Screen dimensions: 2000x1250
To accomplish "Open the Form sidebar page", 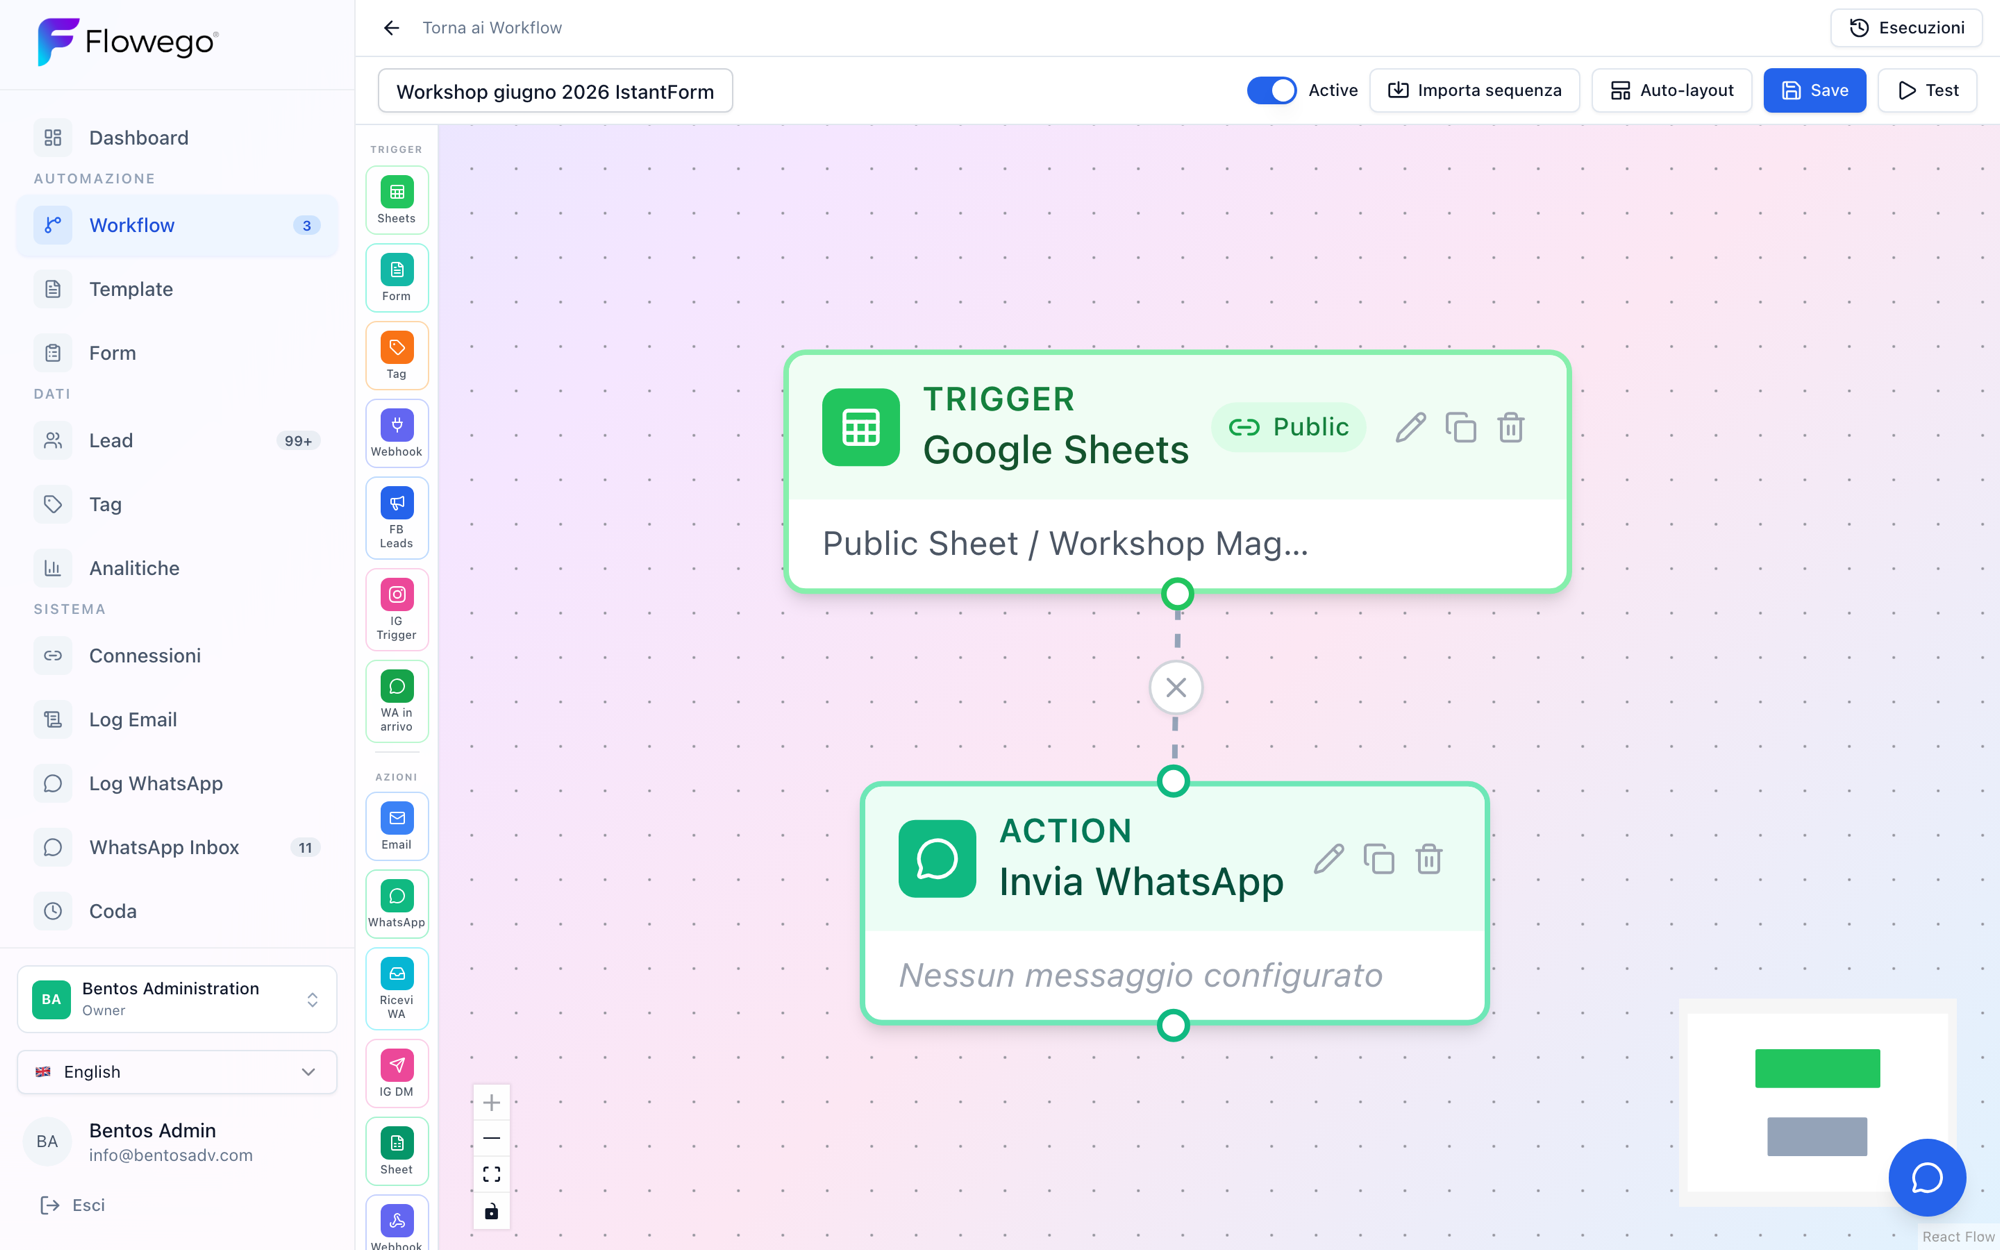I will coord(177,353).
